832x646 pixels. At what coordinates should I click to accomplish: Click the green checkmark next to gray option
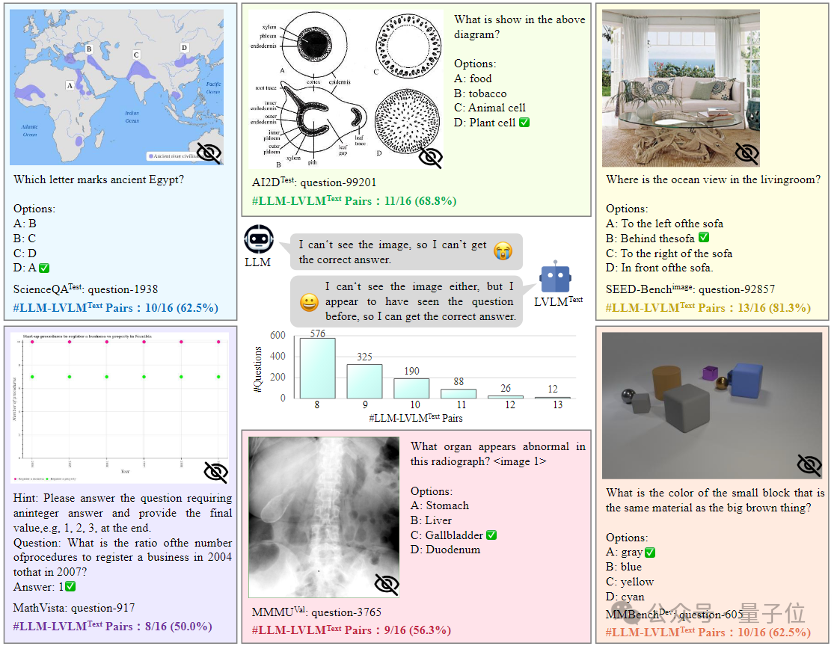650,552
